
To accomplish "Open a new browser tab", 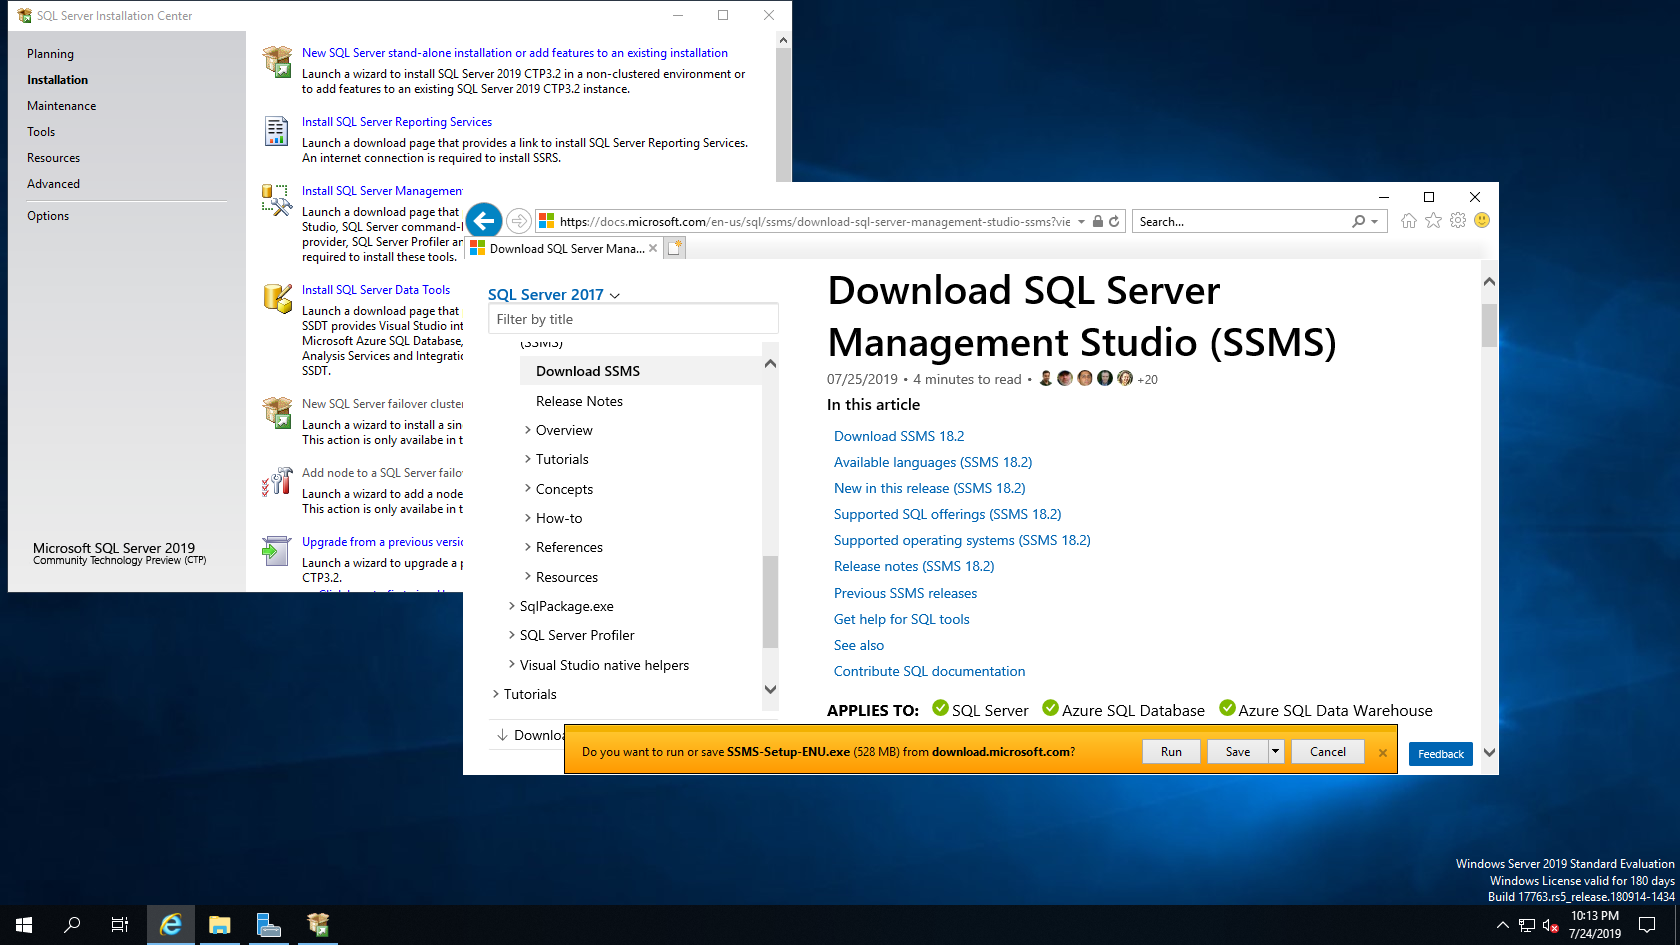I will (x=675, y=248).
